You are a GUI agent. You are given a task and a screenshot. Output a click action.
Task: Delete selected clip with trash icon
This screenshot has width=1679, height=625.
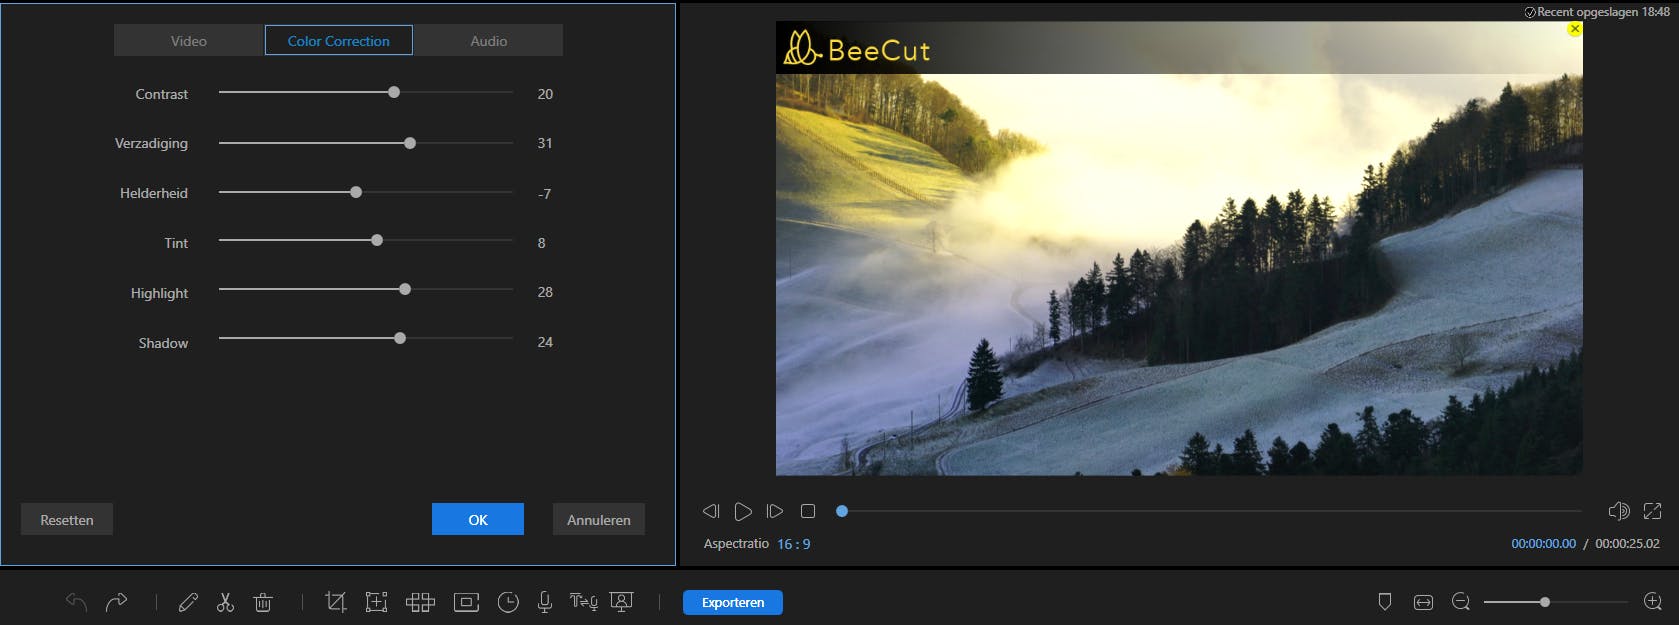click(263, 602)
